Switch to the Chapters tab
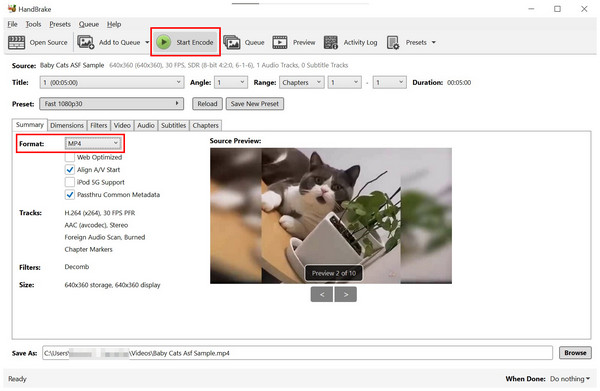The height and width of the screenshot is (391, 600). [x=205, y=125]
